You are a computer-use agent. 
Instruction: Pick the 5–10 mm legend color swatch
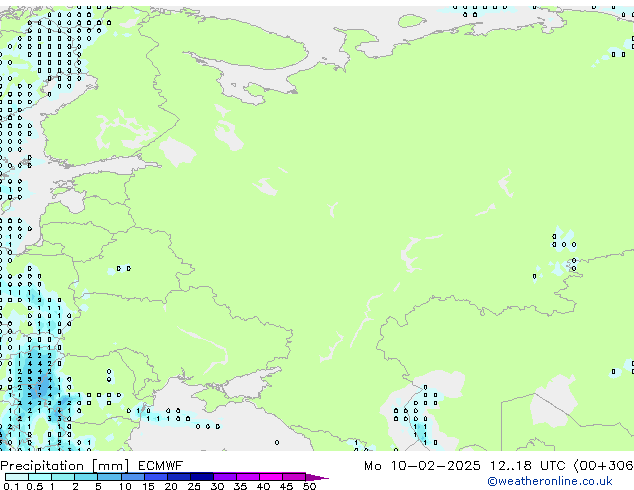pos(110,477)
